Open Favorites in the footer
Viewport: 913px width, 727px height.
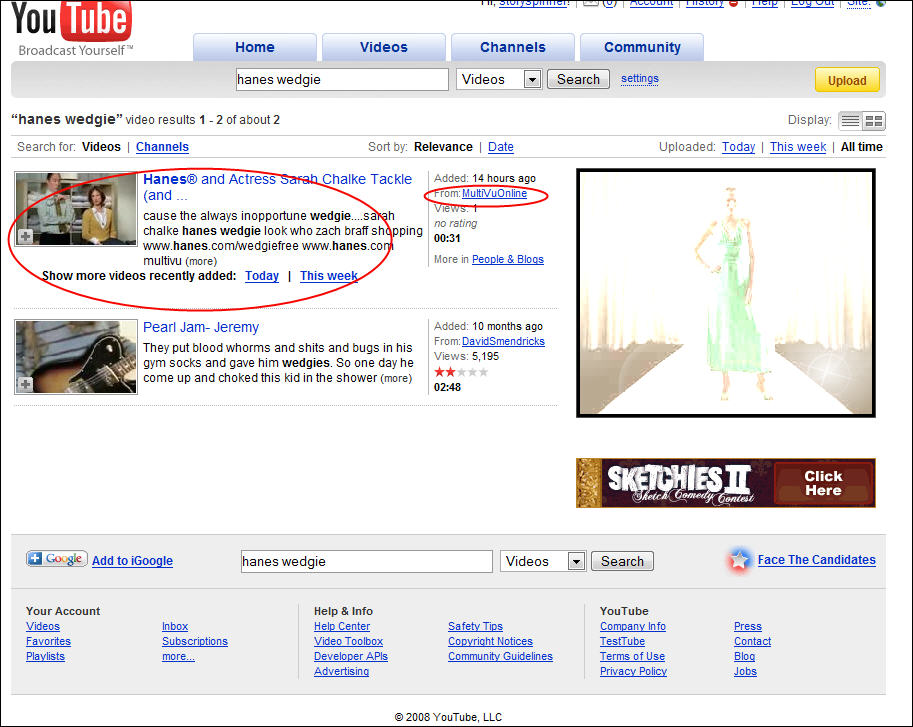tap(48, 641)
